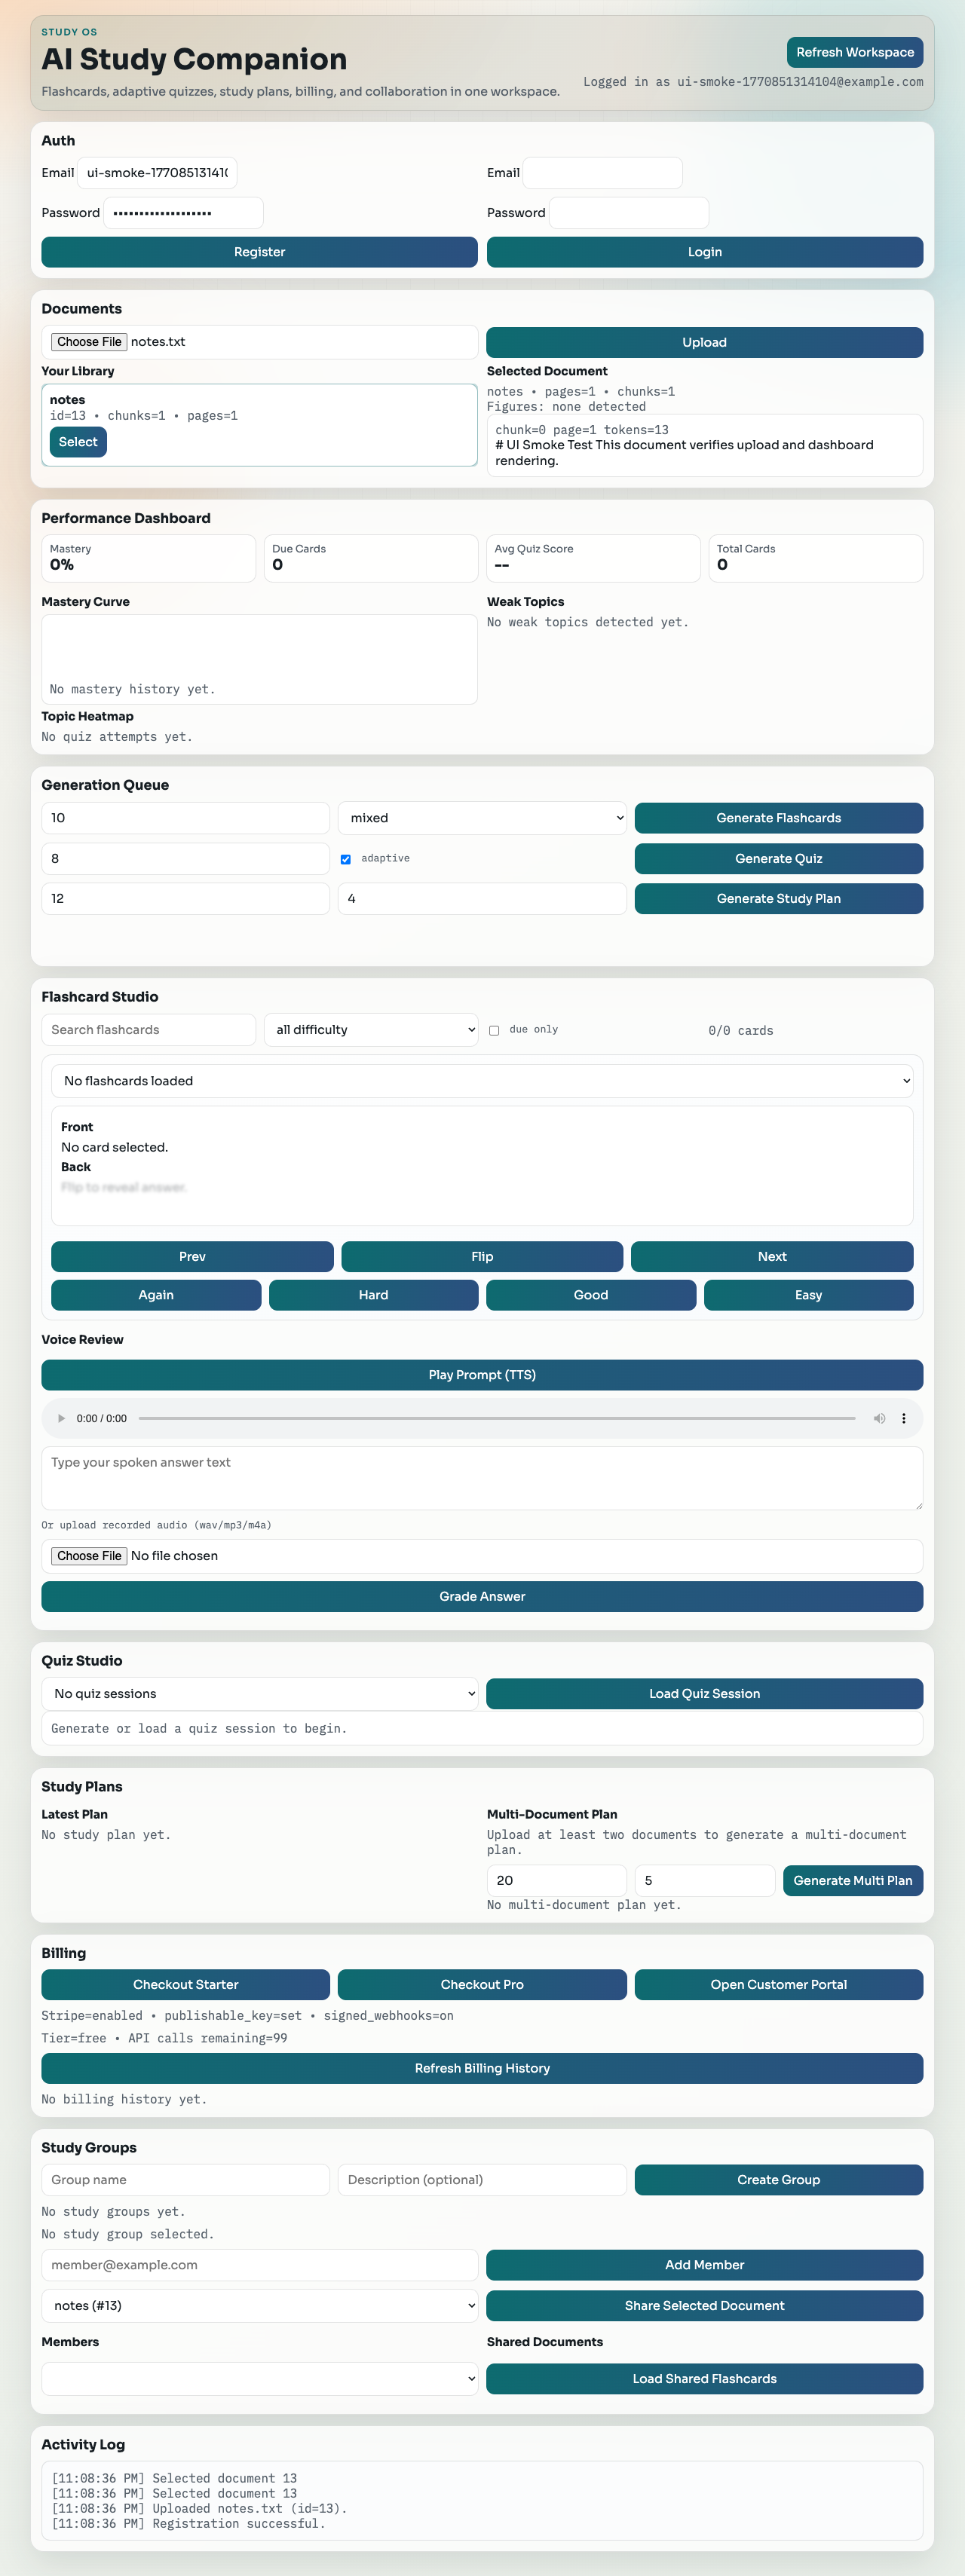Focus the spoken answer text area
965x2576 pixels.
click(x=482, y=1478)
